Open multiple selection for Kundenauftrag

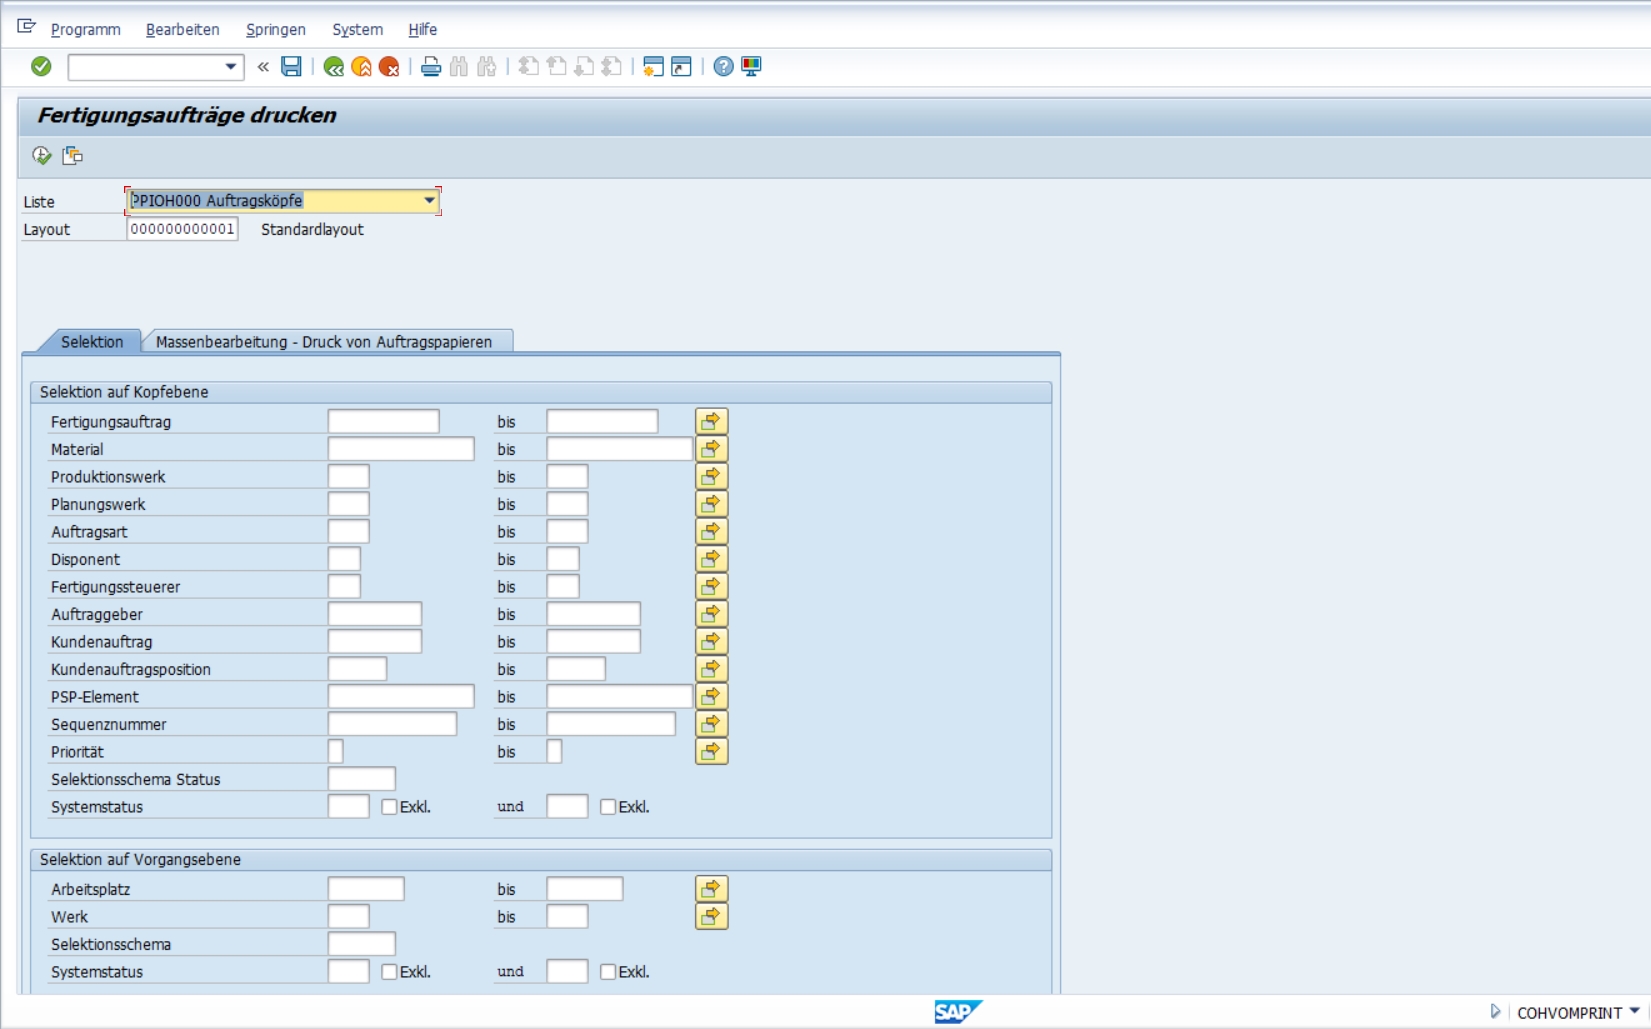pyautogui.click(x=711, y=641)
